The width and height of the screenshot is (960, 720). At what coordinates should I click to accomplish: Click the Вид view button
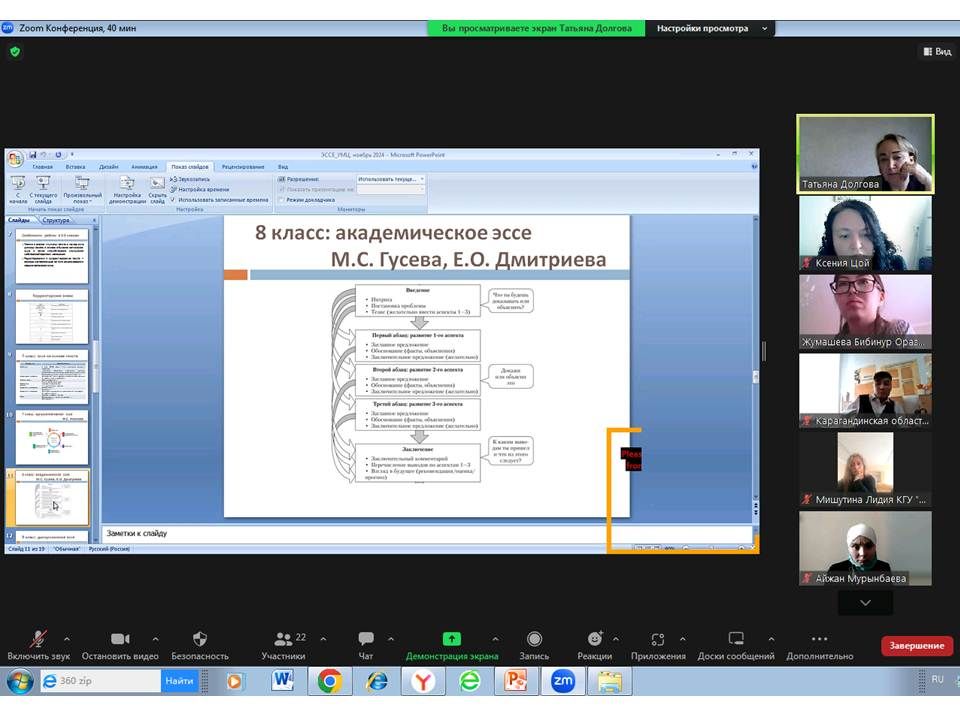point(935,52)
